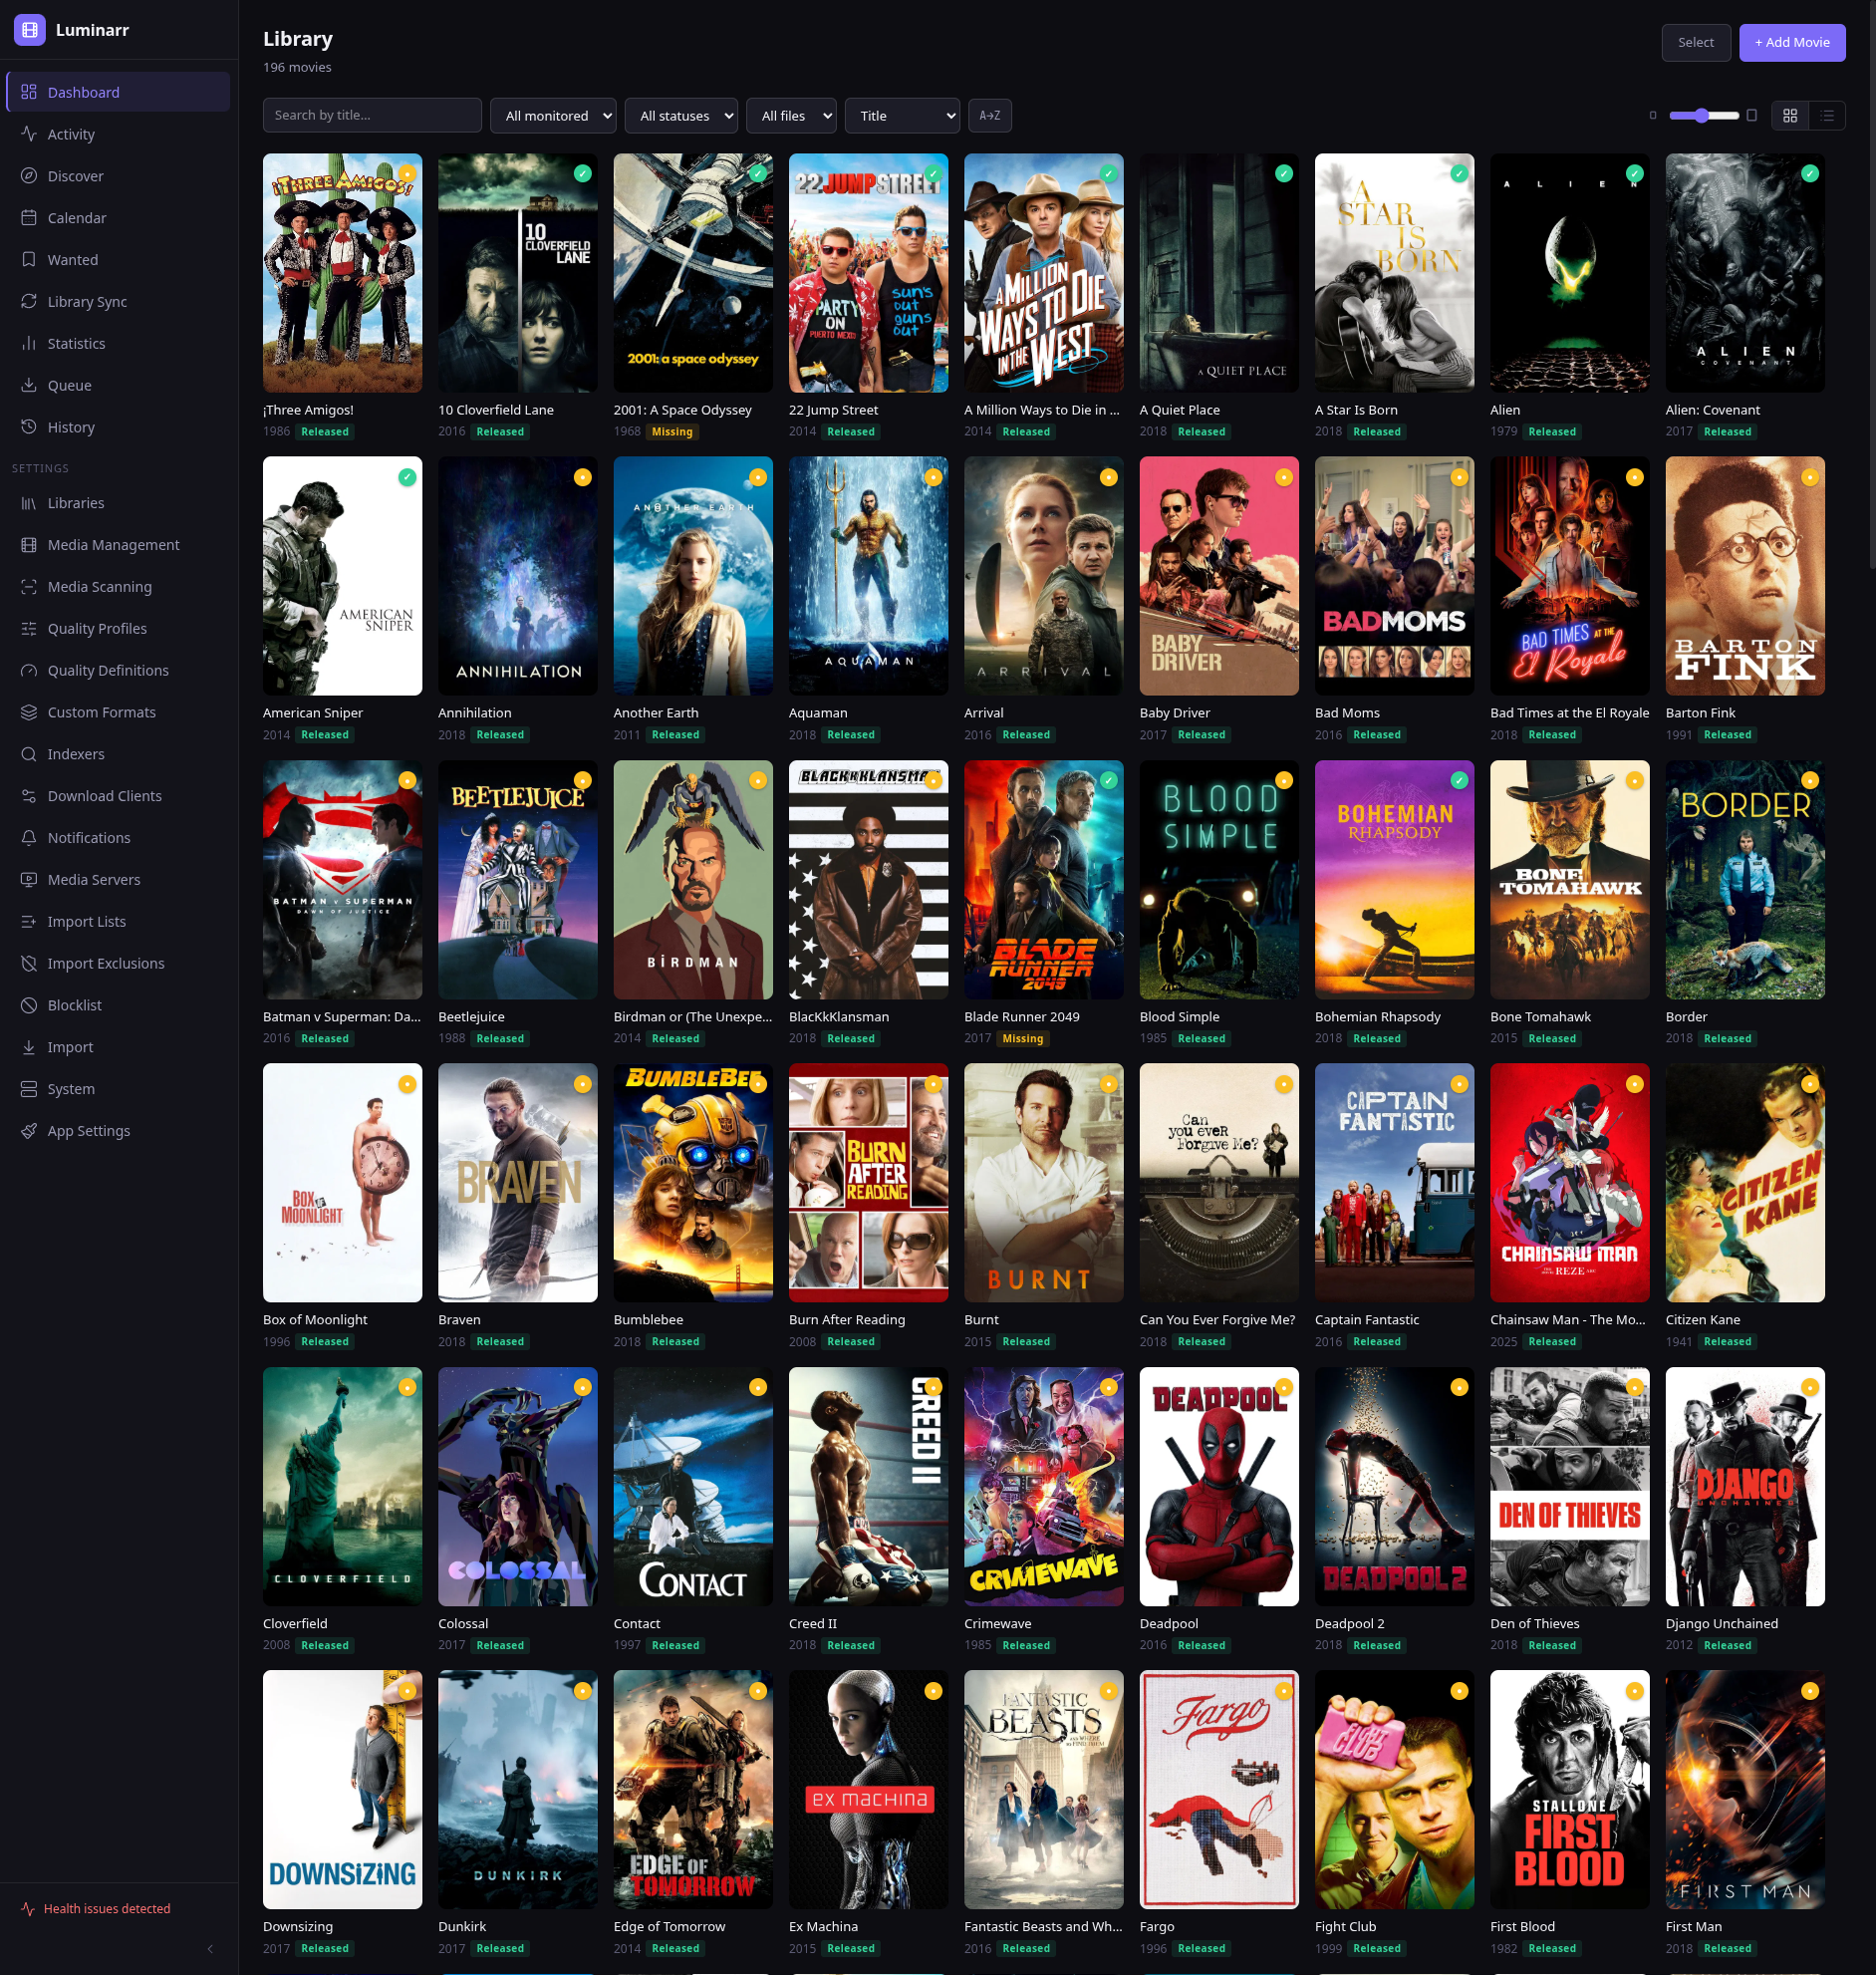Open the All monitored filter dropdown

553,115
